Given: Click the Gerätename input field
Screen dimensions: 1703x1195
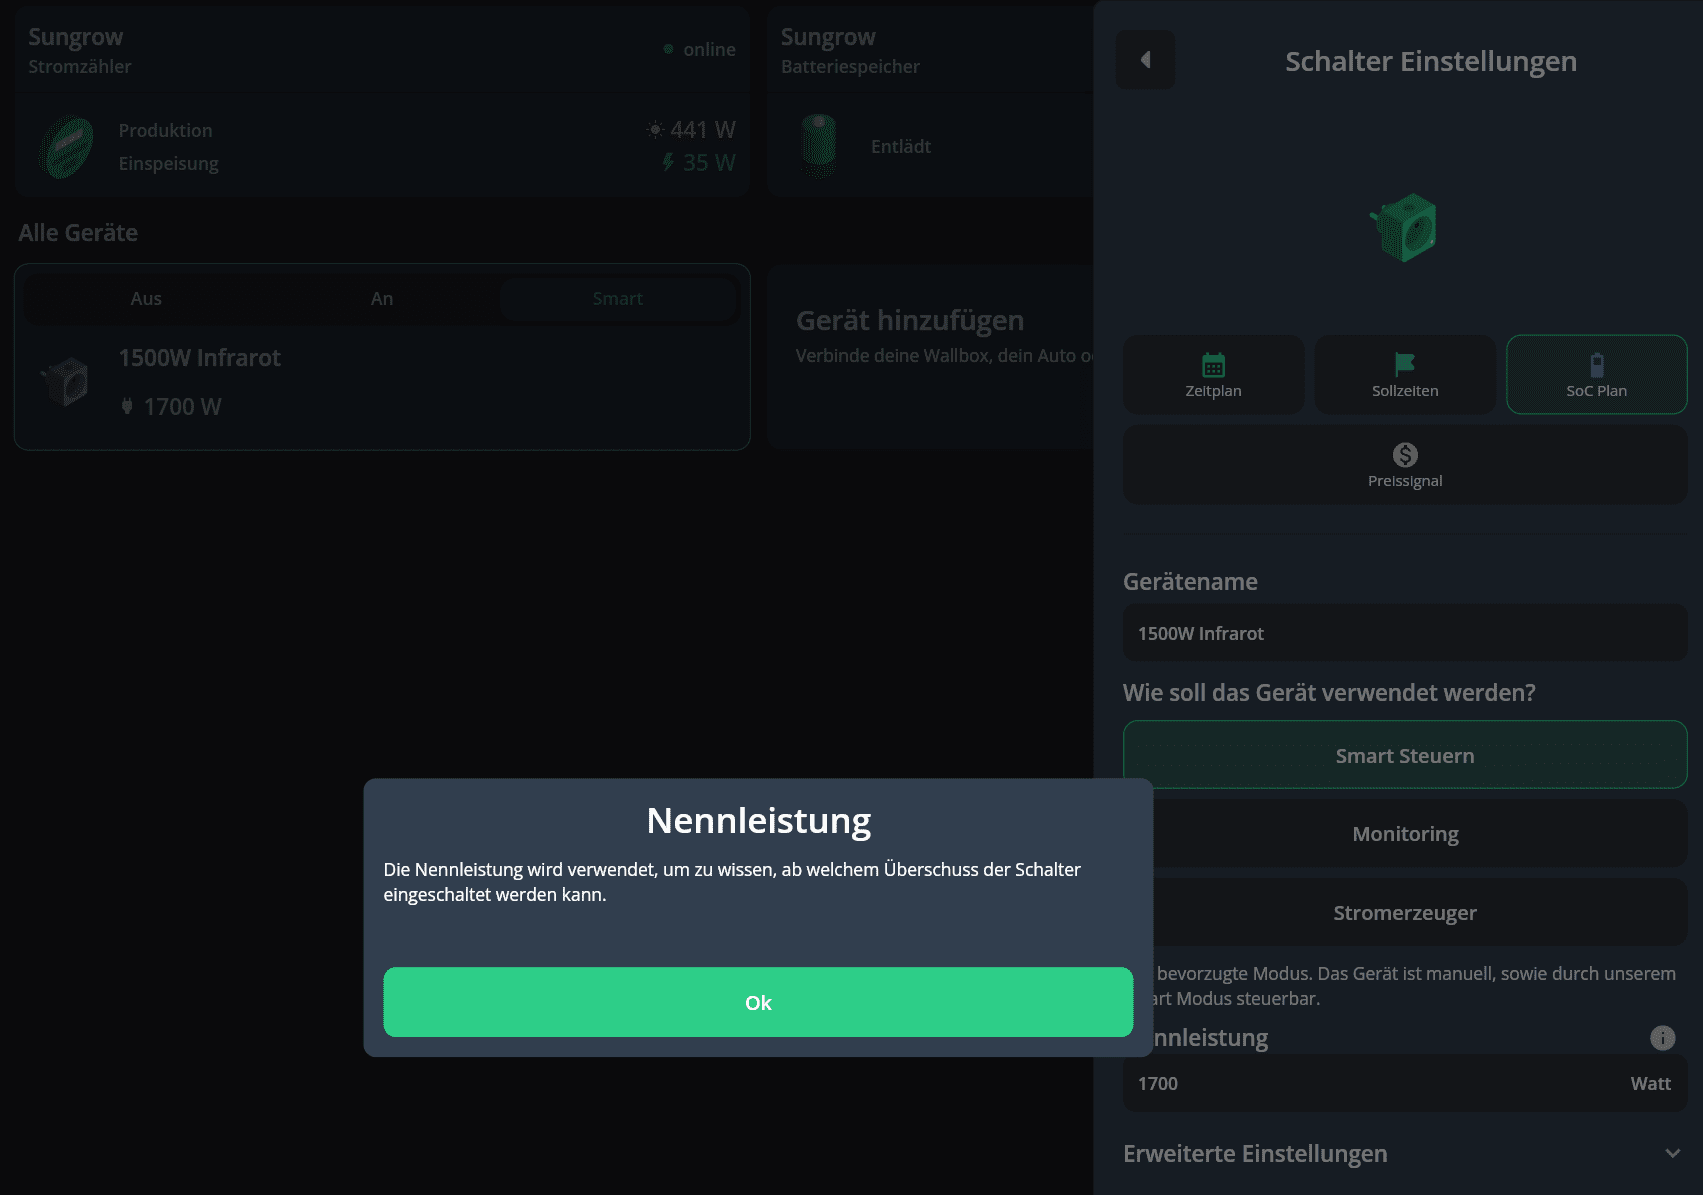Looking at the screenshot, I should 1404,633.
